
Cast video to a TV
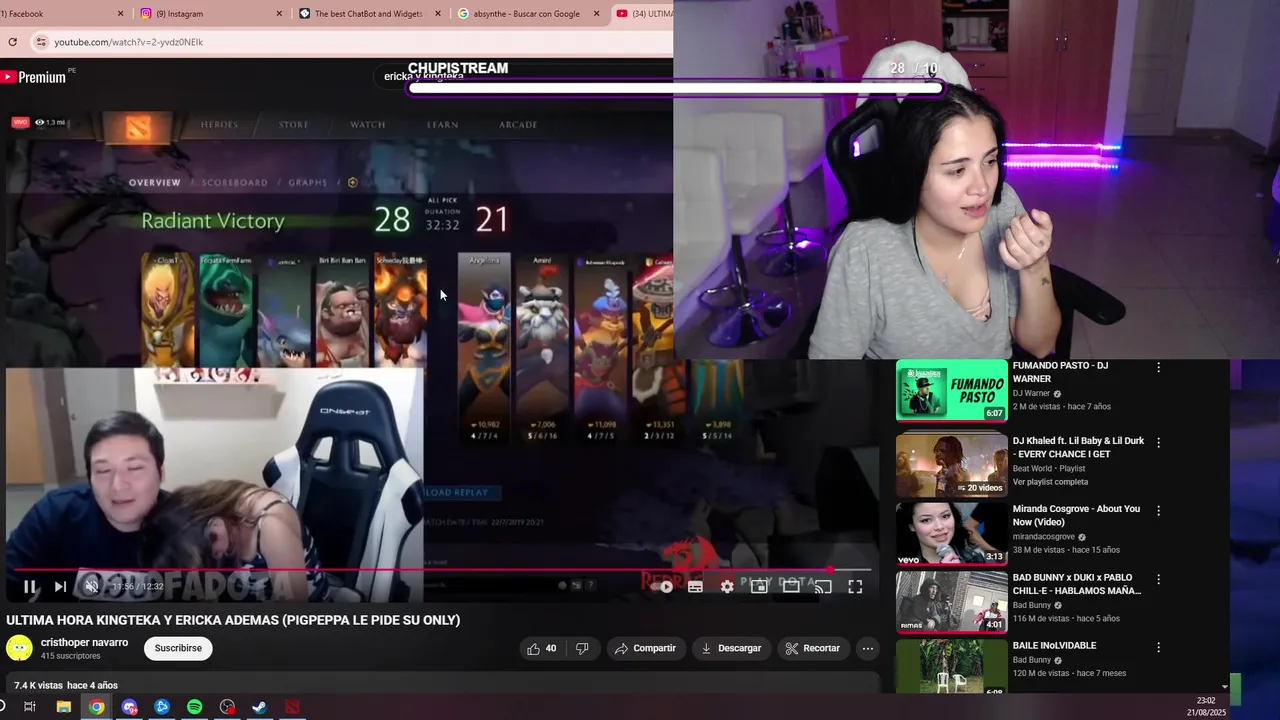(x=823, y=587)
